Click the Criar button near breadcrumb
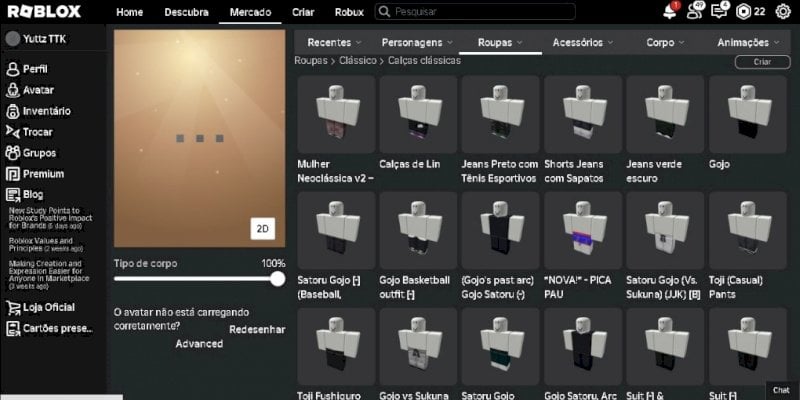800x400 pixels. [x=762, y=62]
